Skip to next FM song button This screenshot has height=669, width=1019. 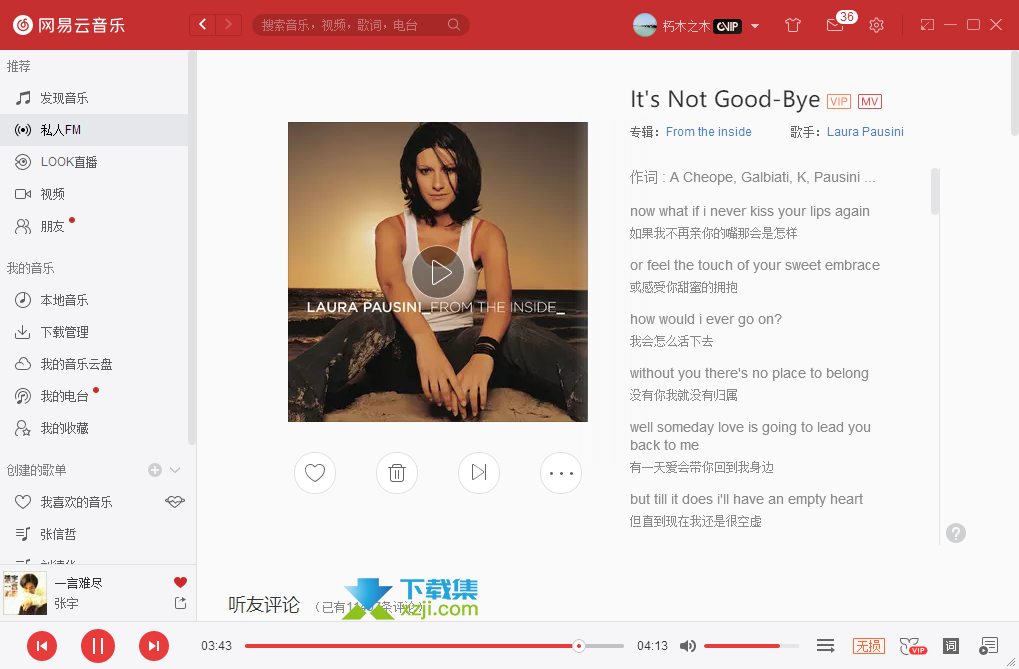(x=479, y=473)
